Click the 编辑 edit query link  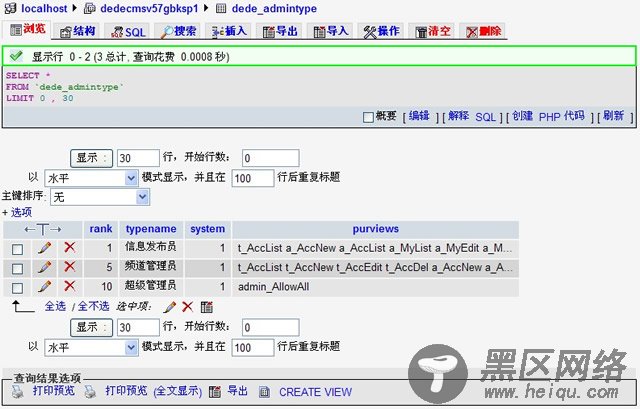419,116
